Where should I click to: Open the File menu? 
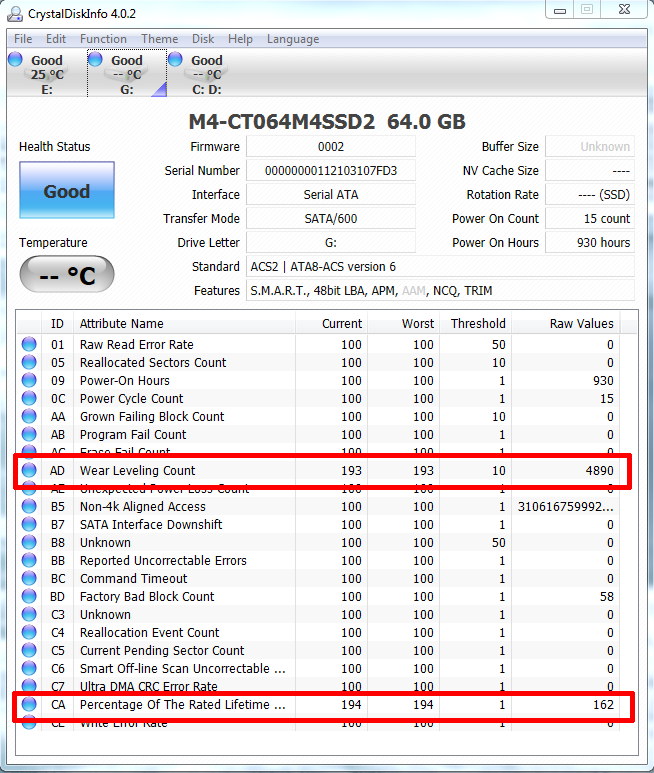click(23, 39)
